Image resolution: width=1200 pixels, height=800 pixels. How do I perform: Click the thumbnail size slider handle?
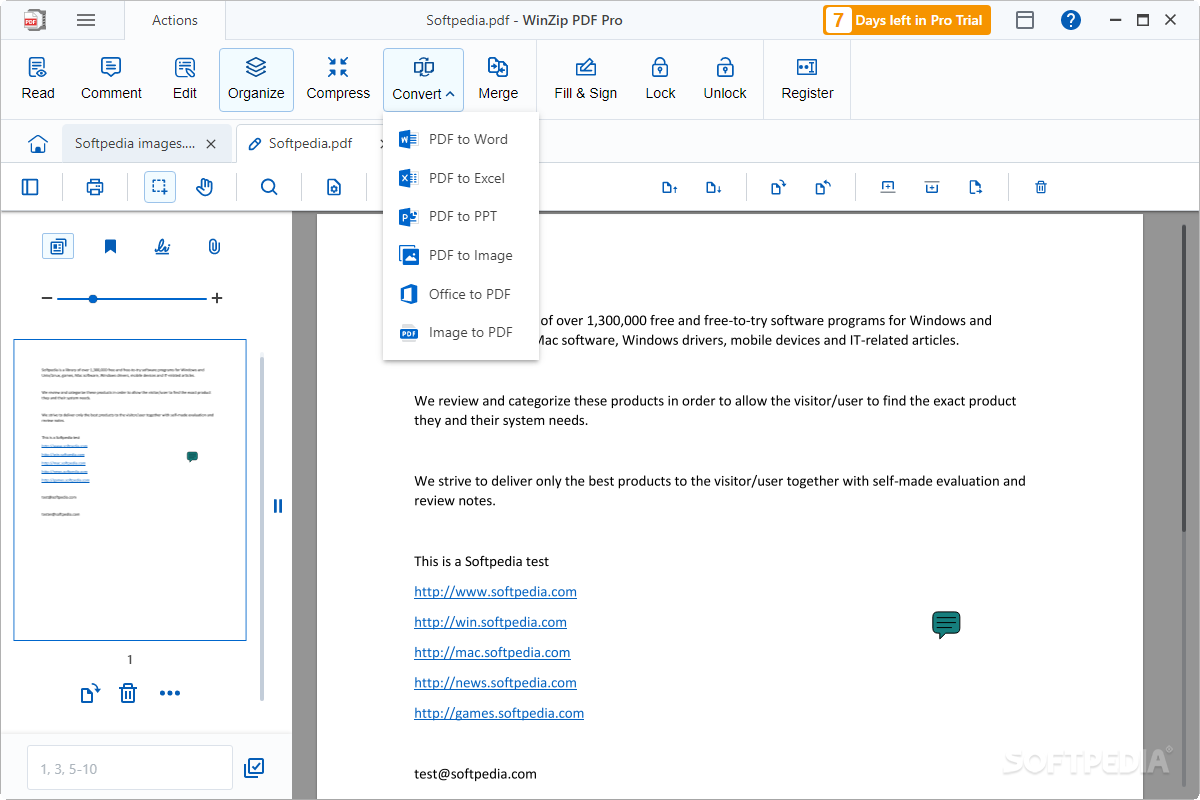click(93, 298)
